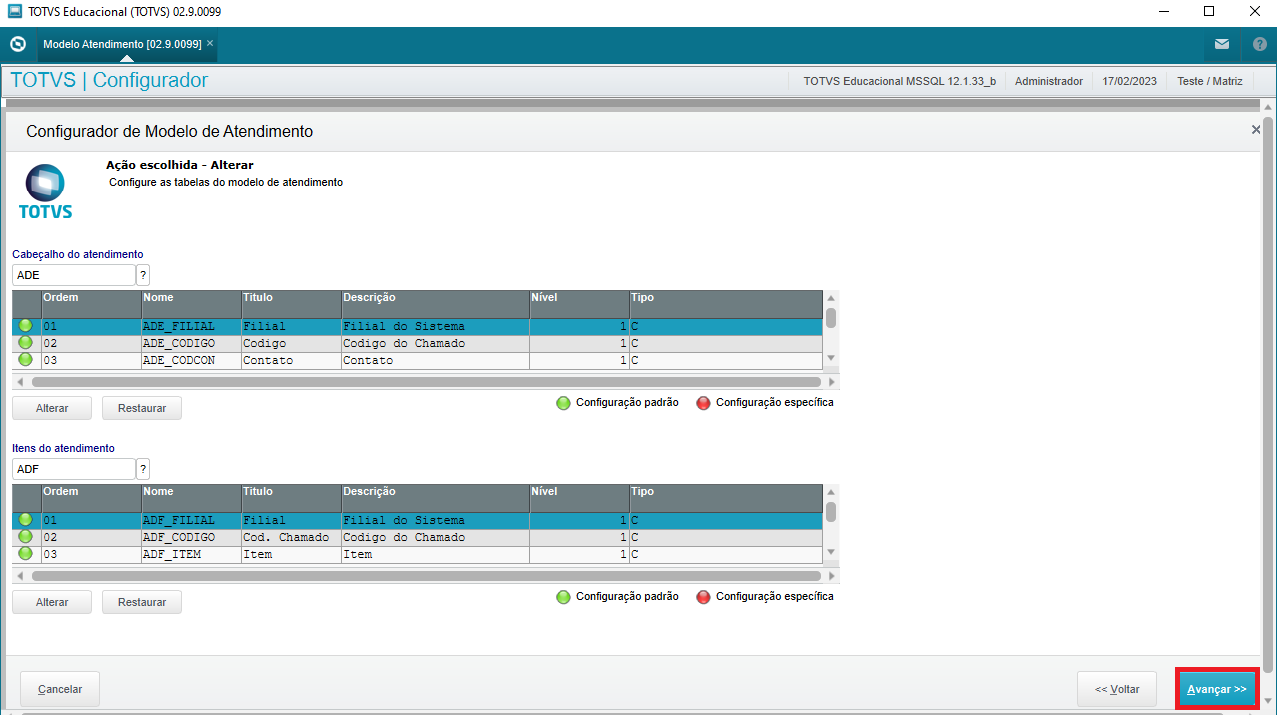Click green status icon of ADF_FILIAL row
Viewport: 1277px width, 719px height.
click(x=26, y=520)
